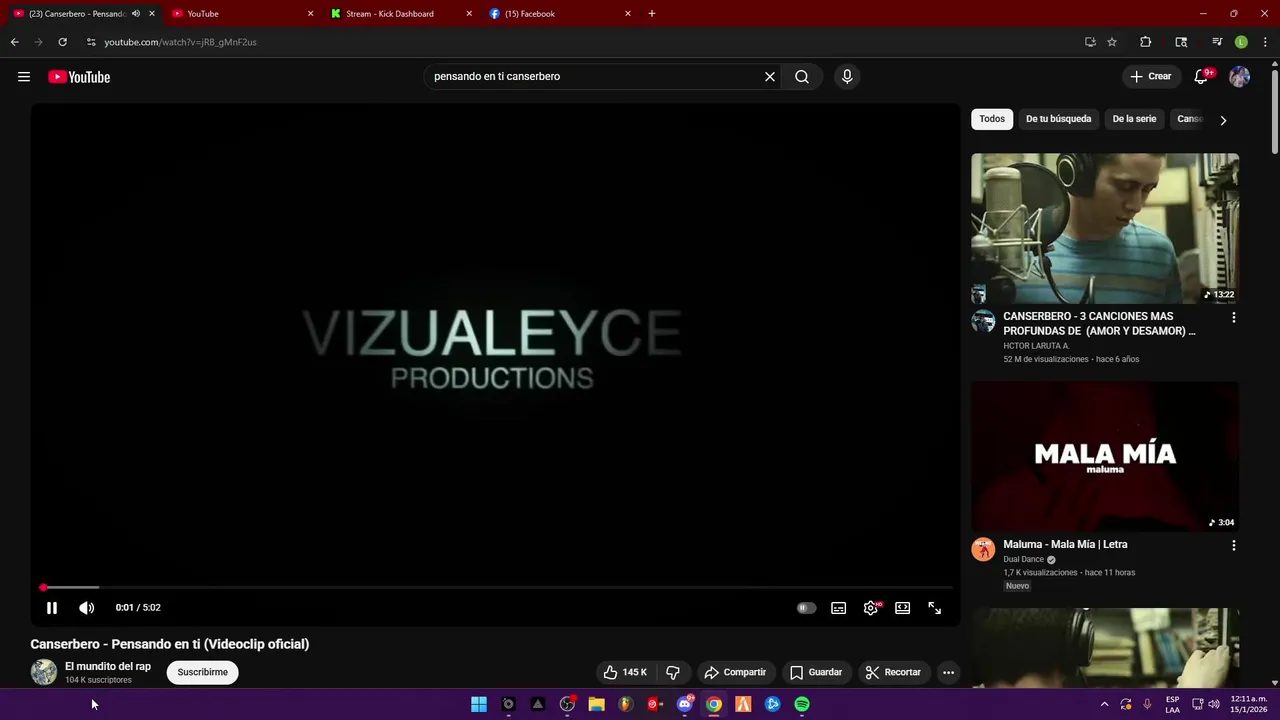The image size is (1280, 720).
Task: Mute the playing tab via speaker icon
Action: pos(136,14)
